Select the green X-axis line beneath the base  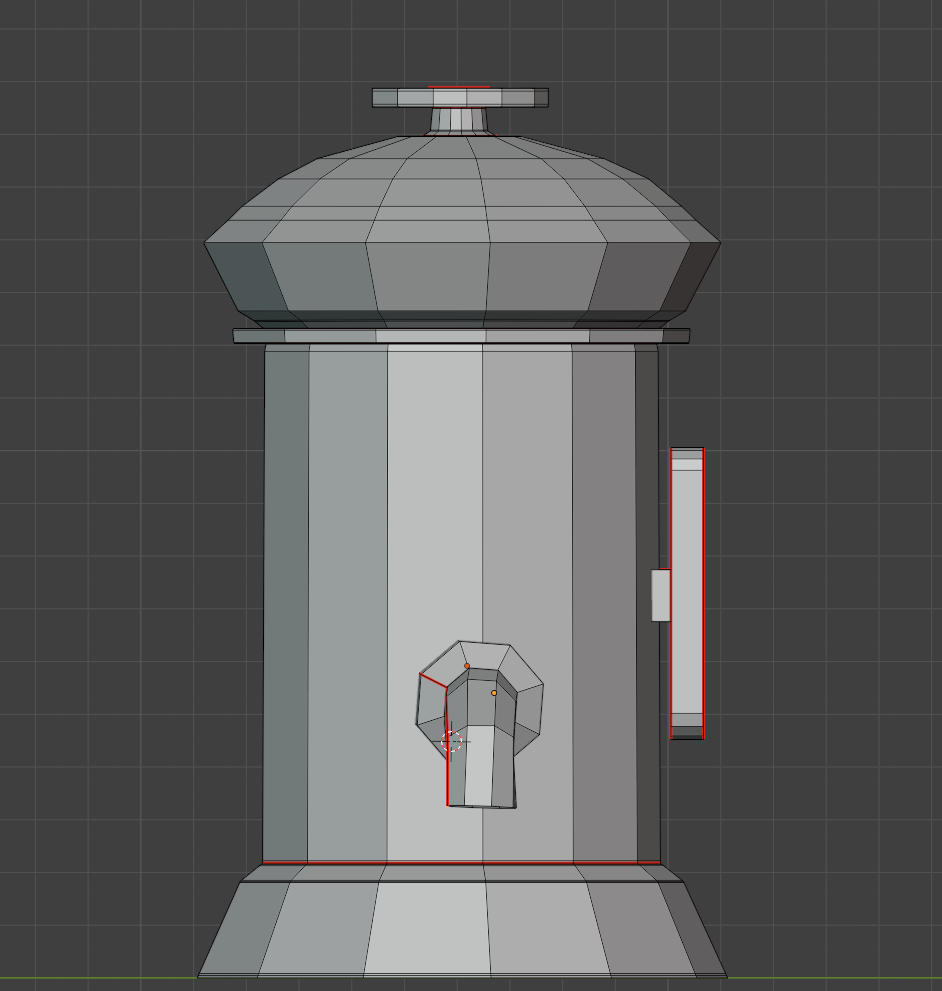point(100,978)
